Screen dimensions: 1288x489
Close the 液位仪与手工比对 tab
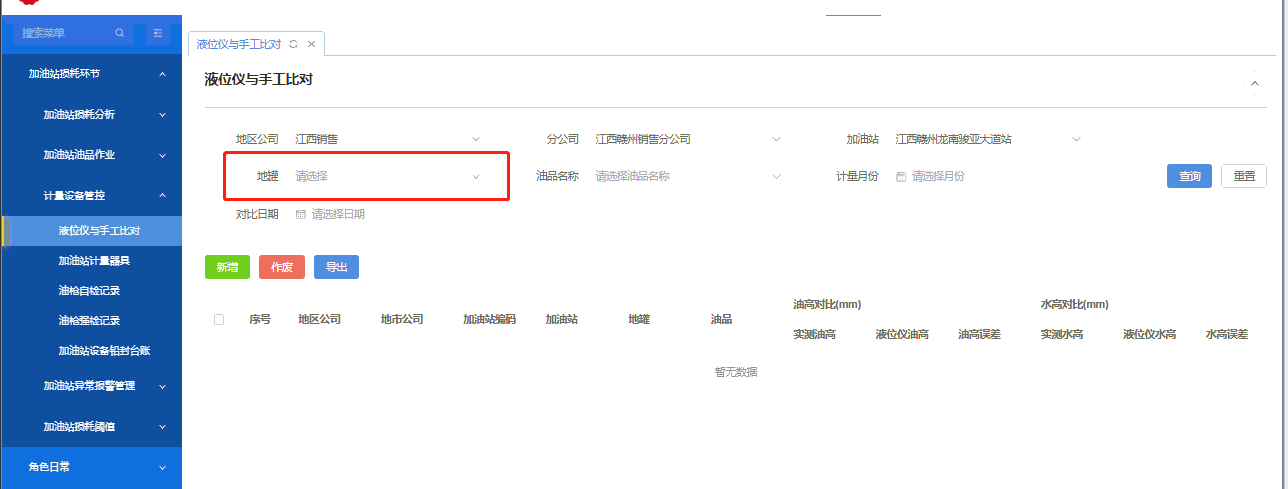point(312,44)
